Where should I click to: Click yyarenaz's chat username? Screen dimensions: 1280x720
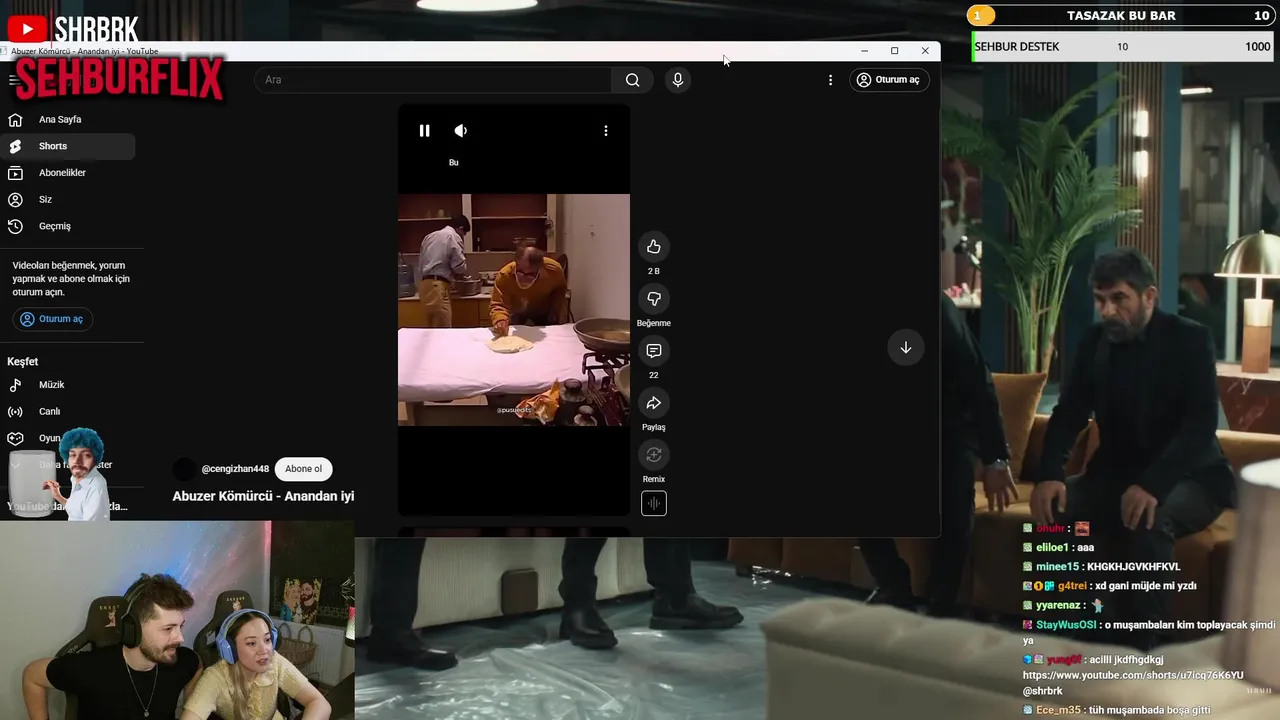1058,605
